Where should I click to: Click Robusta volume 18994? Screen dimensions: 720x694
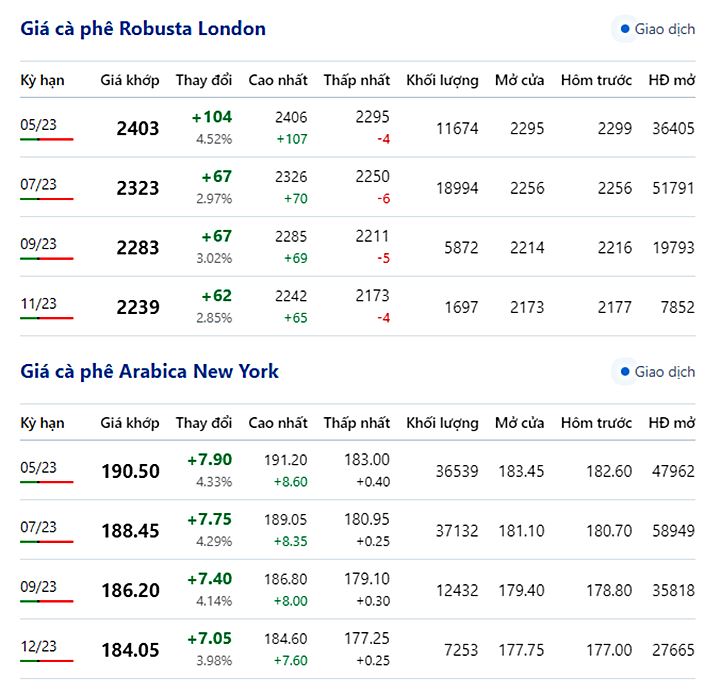click(x=457, y=188)
